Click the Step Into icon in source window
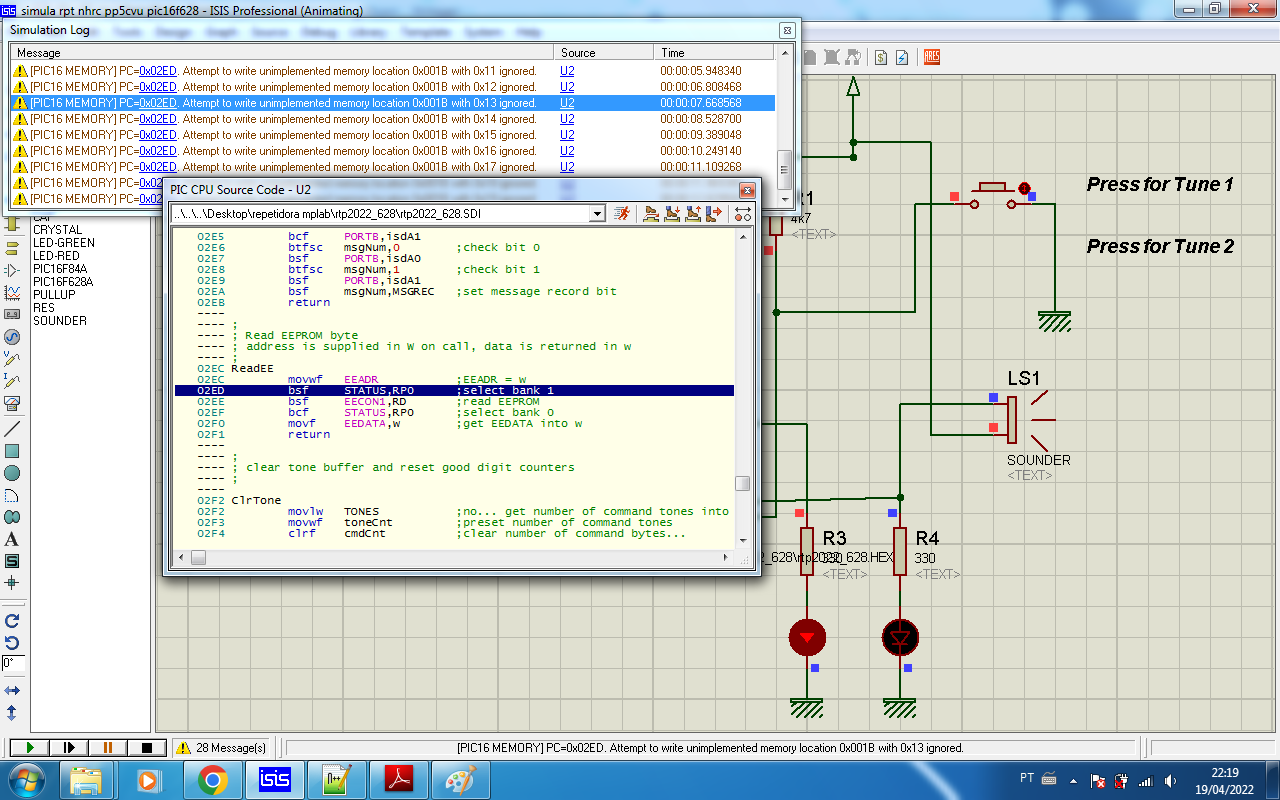Screen dimensions: 1280x800 [x=672, y=213]
